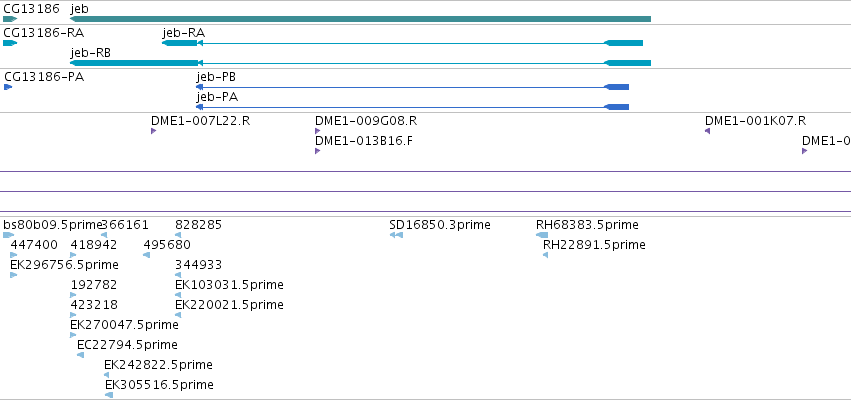Click the DME1-009G08.R marker arrow
The image size is (851, 400).
(317, 131)
